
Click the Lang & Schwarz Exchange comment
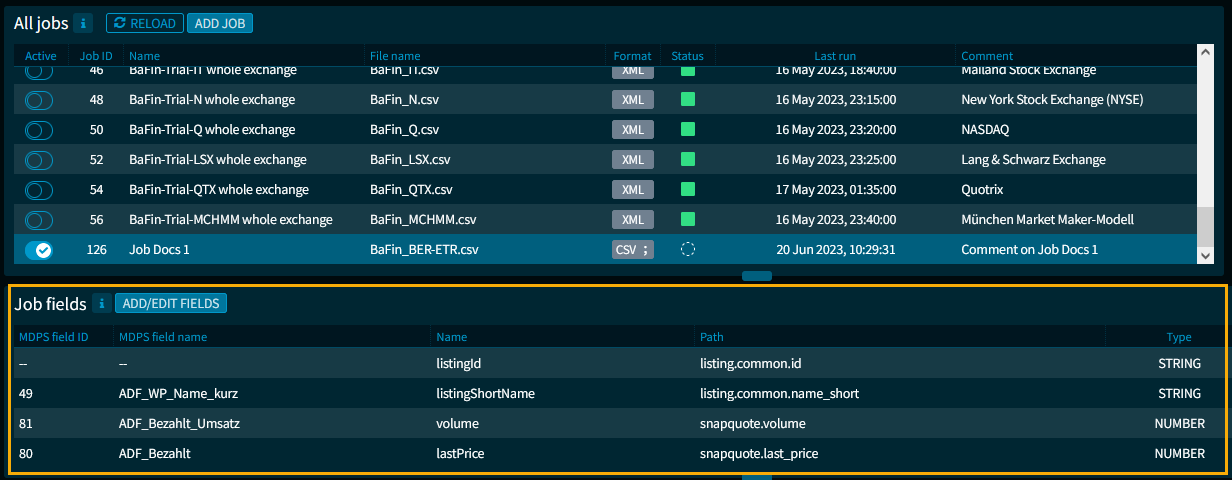click(1033, 160)
